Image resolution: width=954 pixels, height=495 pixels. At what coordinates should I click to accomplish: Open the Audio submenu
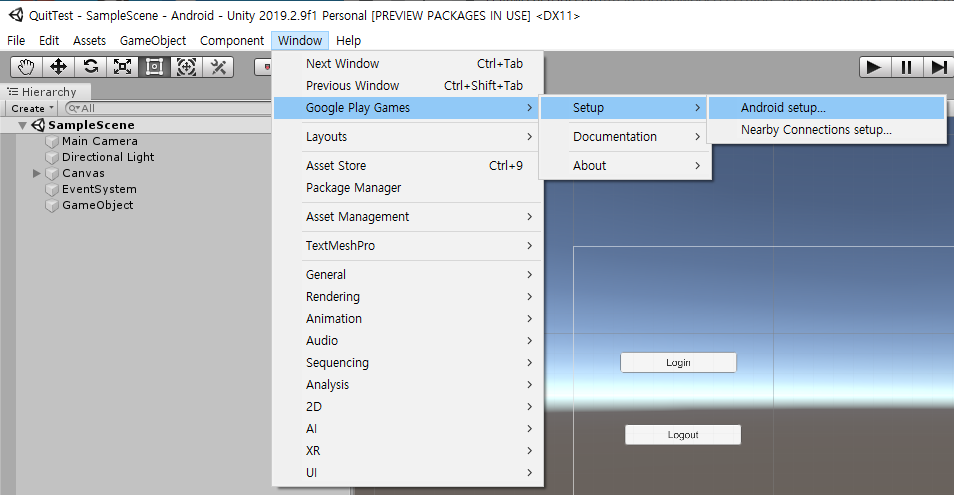pos(408,341)
